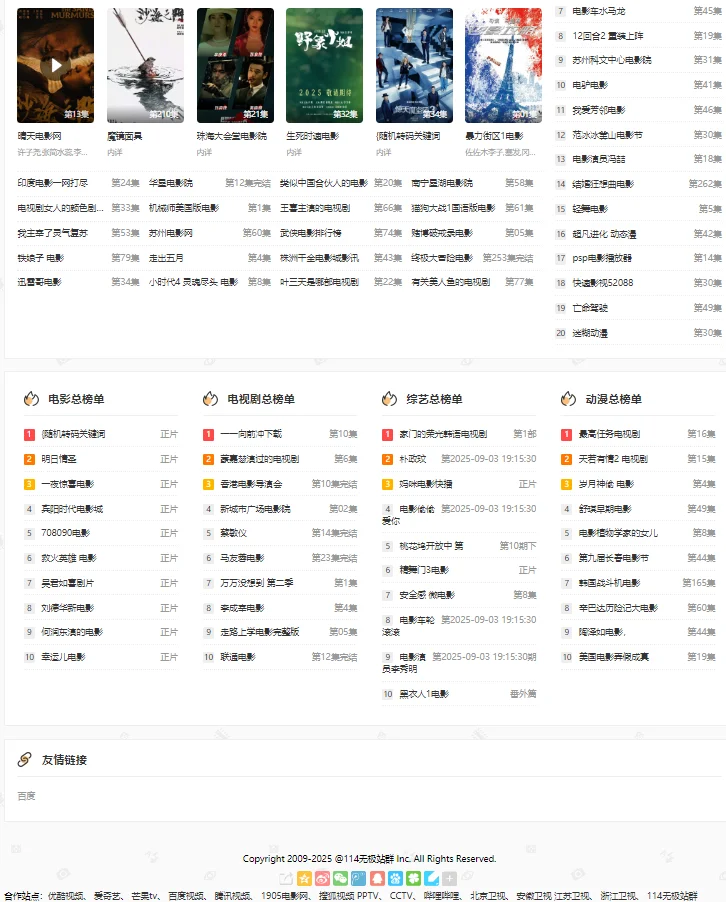Click the blue note share icon
726x902 pixels.
click(431, 878)
